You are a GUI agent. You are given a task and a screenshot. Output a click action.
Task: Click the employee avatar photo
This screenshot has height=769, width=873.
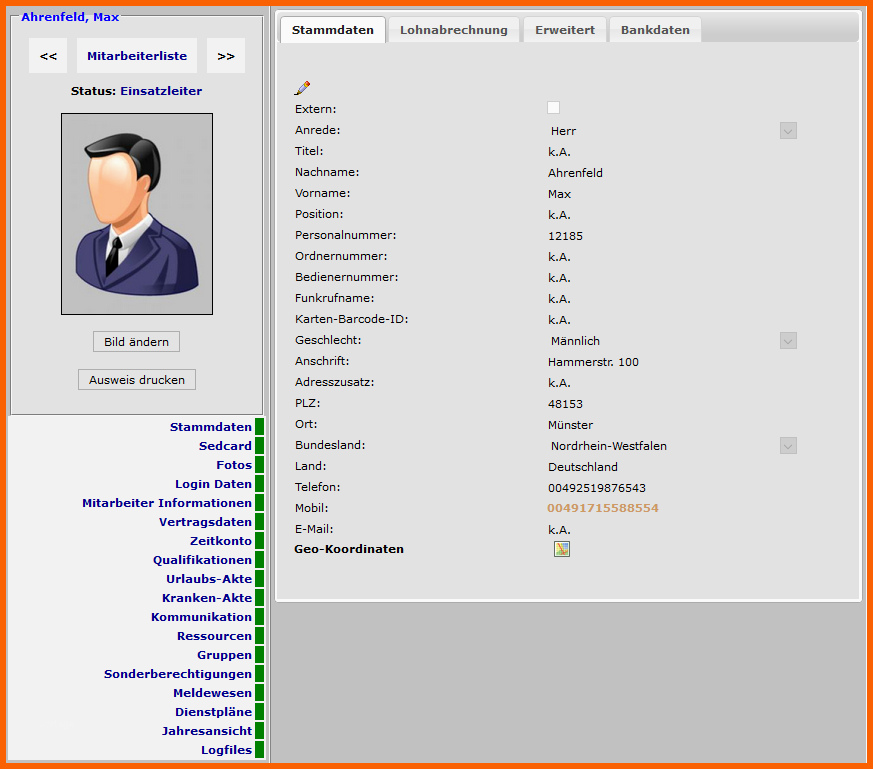coord(137,214)
